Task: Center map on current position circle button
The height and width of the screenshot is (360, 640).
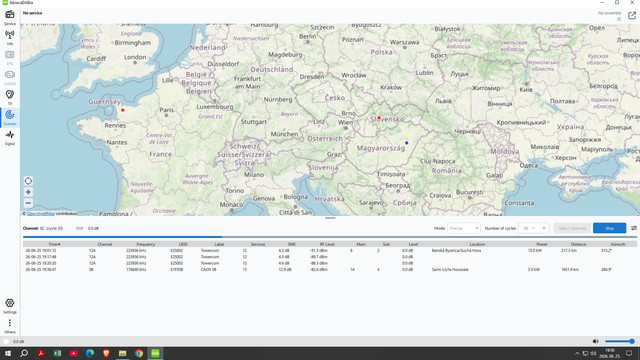Action: [x=28, y=181]
